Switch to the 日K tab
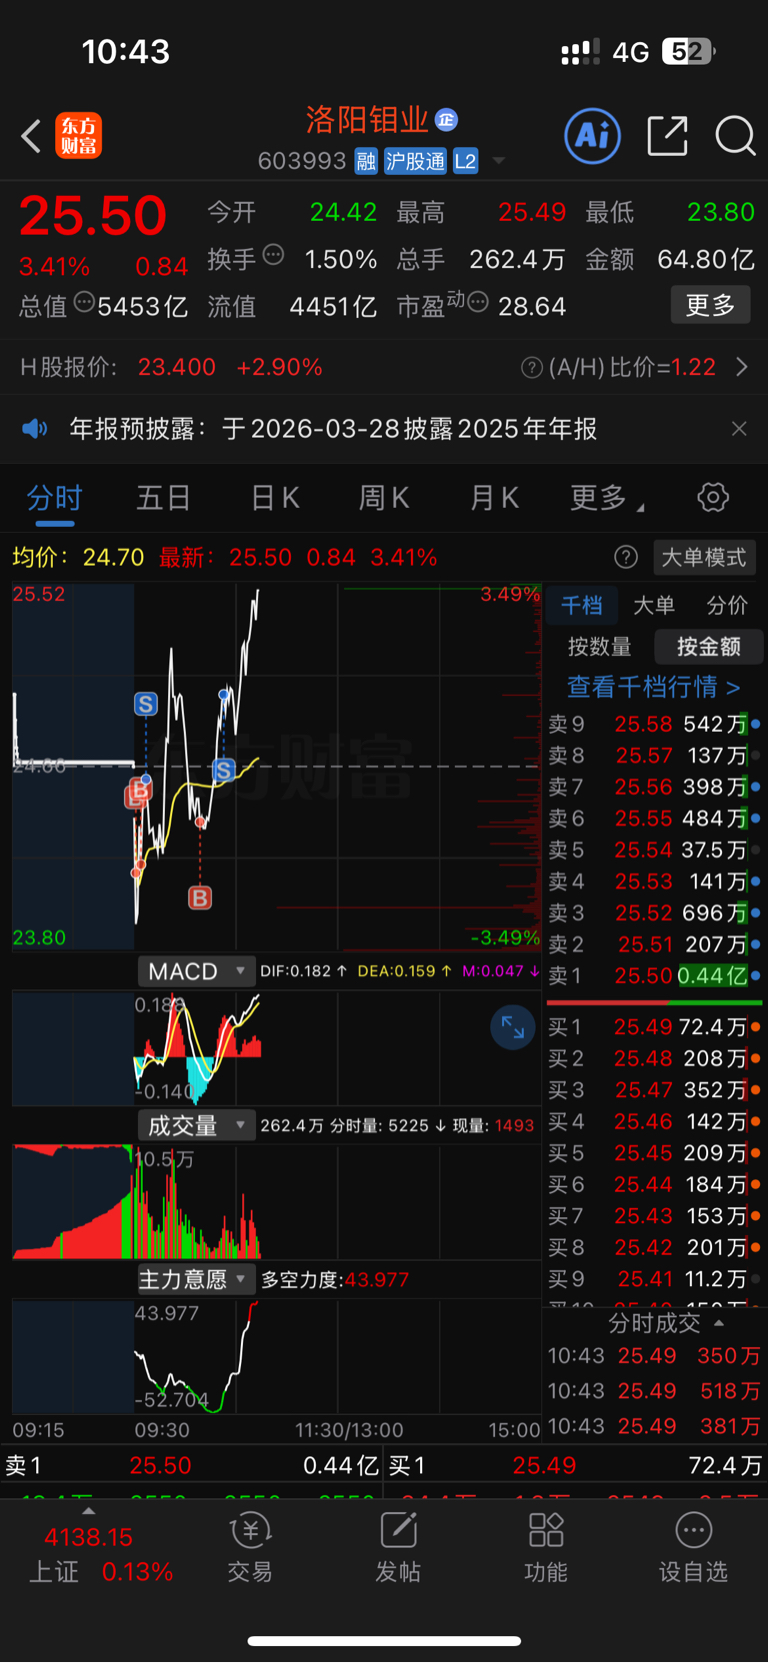Screen dimensions: 768x1663 [275, 498]
